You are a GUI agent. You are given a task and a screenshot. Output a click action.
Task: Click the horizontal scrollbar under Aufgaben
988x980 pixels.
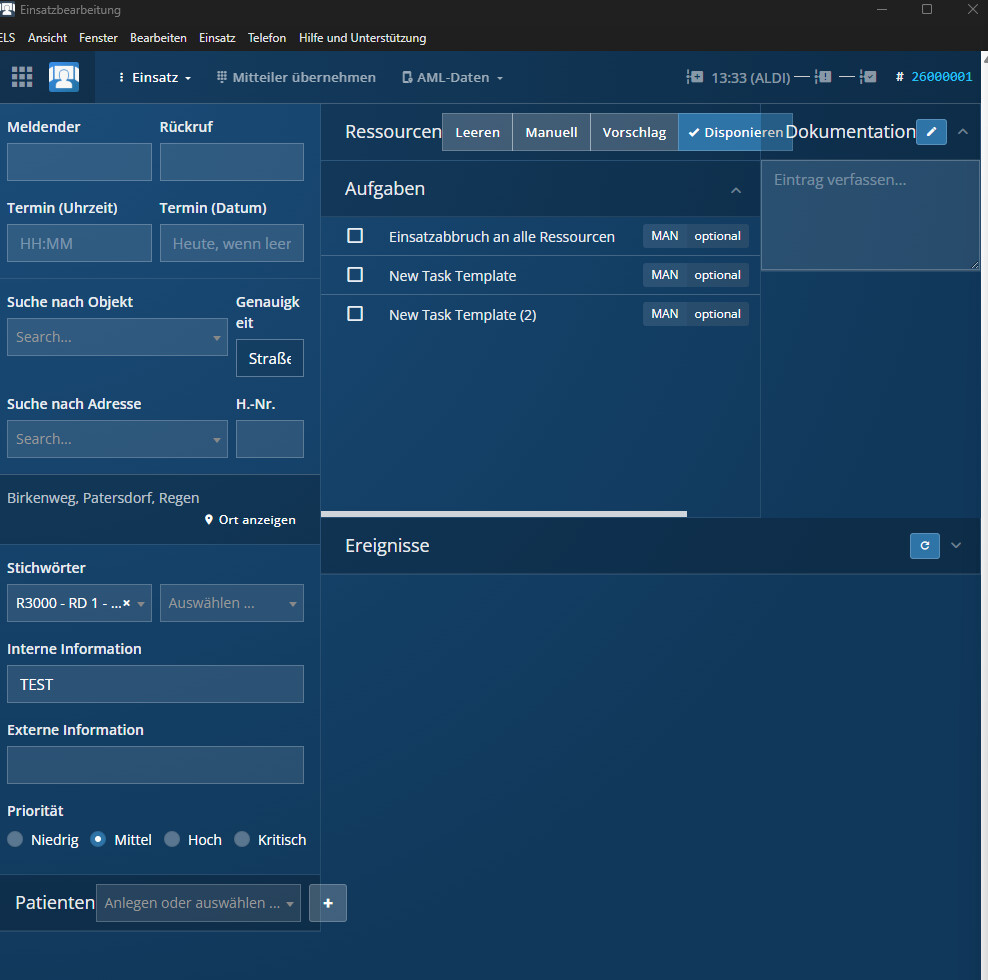coord(504,514)
